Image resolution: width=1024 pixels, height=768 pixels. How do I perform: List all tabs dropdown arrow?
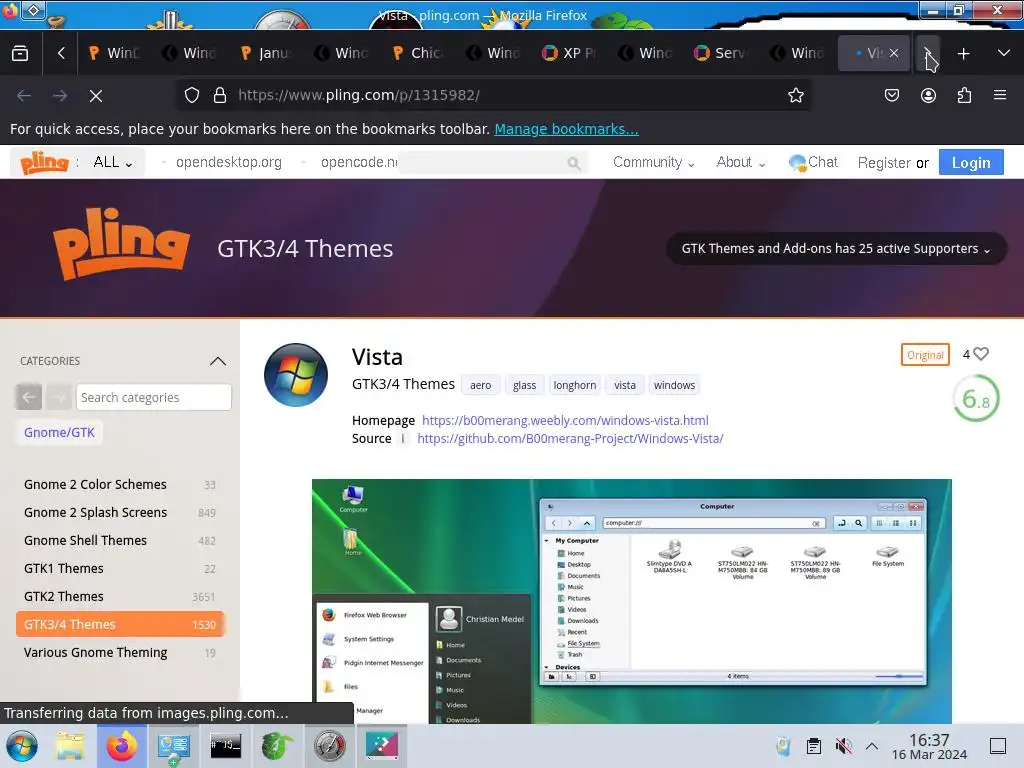[1004, 53]
